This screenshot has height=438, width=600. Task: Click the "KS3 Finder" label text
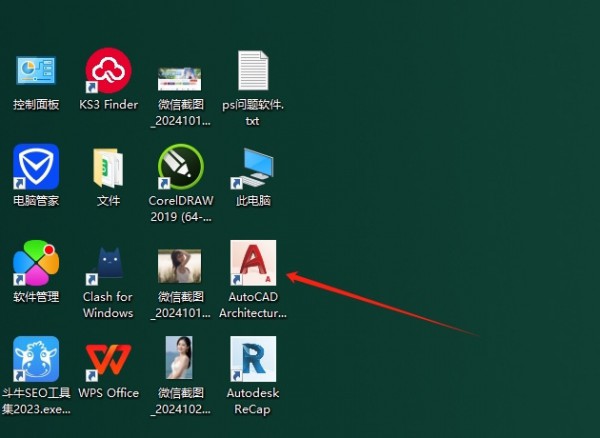click(x=108, y=104)
